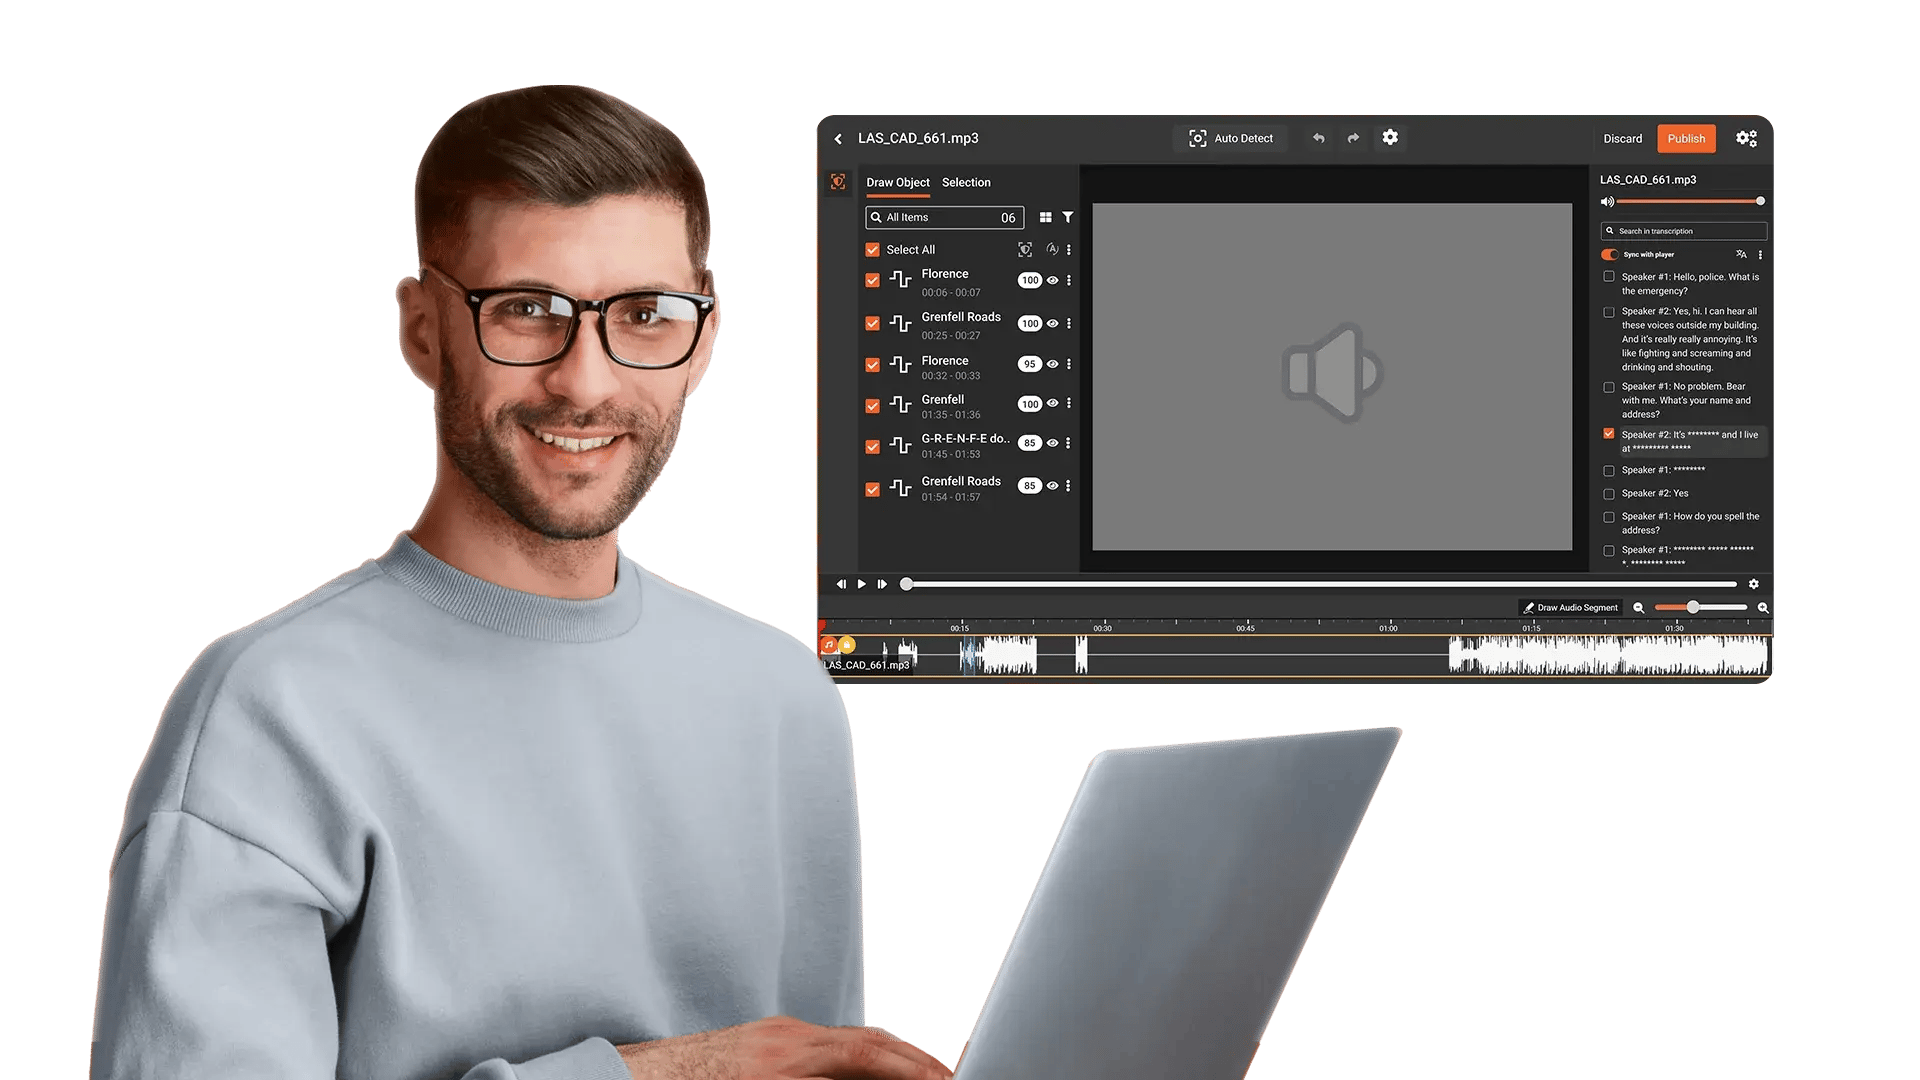
Task: Click the filter funnel icon
Action: point(1068,217)
